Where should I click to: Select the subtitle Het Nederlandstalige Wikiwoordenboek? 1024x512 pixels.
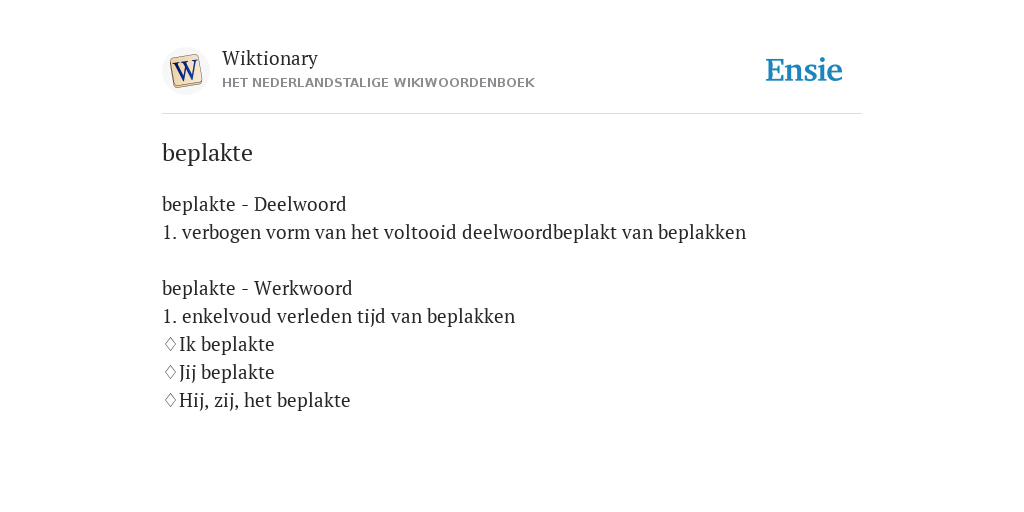378,83
